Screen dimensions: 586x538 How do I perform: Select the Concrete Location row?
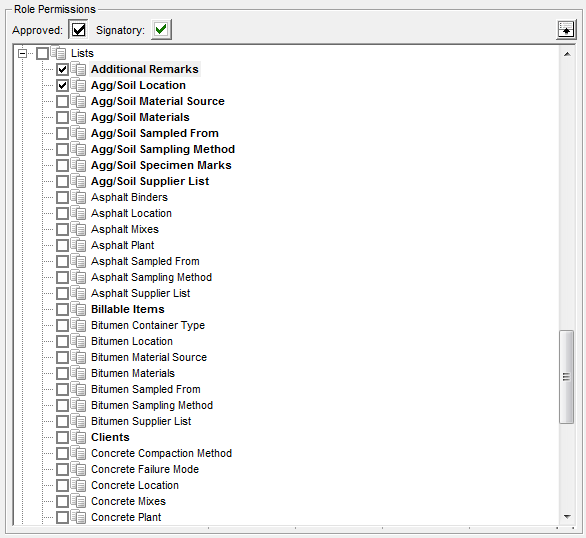pyautogui.click(x=135, y=485)
